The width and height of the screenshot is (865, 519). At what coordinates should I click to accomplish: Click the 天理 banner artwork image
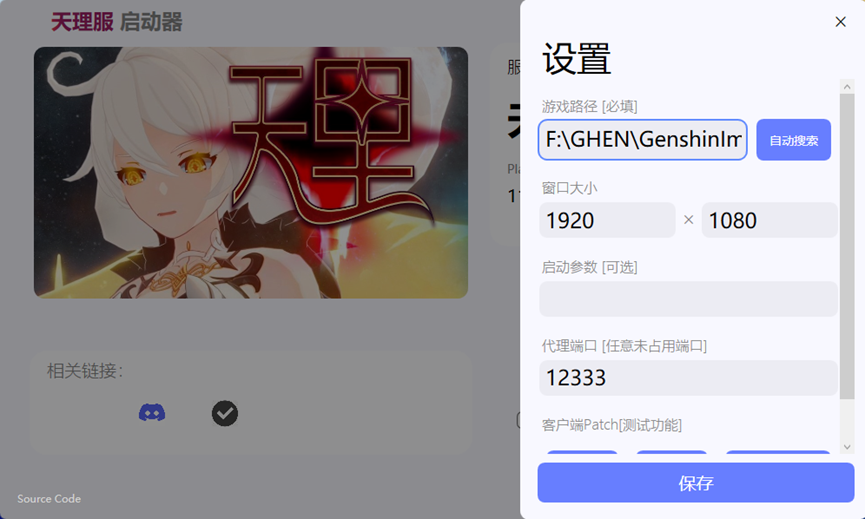click(251, 173)
